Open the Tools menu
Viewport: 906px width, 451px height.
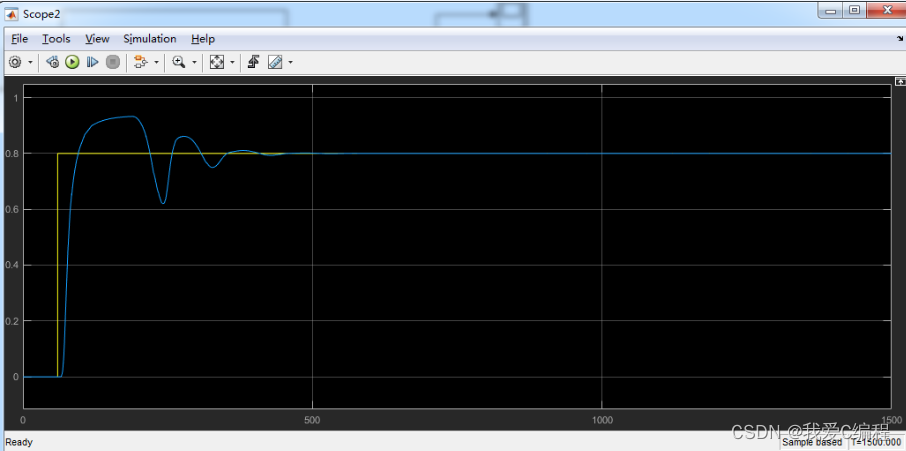click(x=56, y=39)
